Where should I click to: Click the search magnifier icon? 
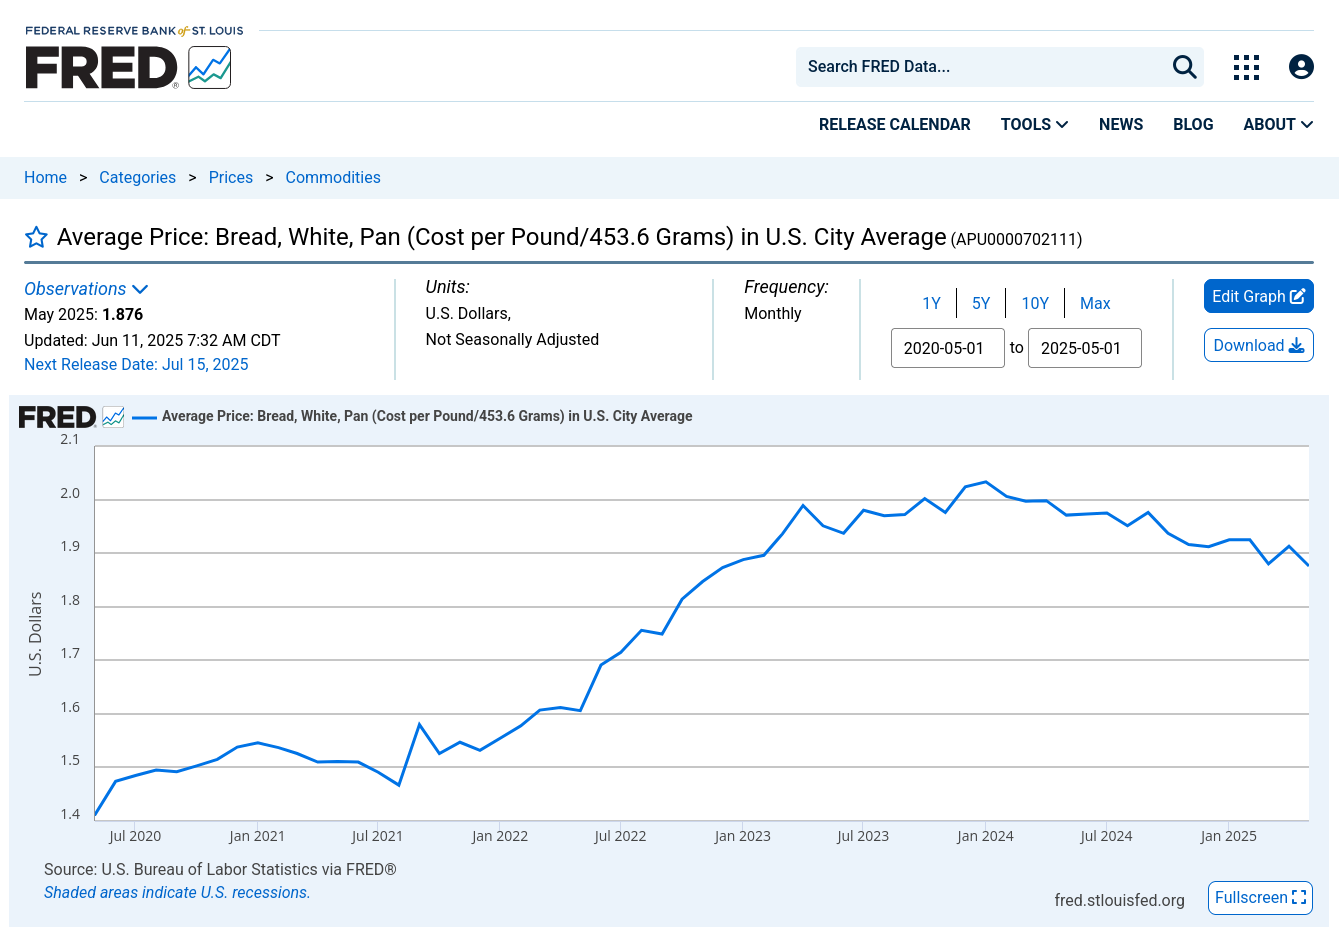[x=1184, y=67]
